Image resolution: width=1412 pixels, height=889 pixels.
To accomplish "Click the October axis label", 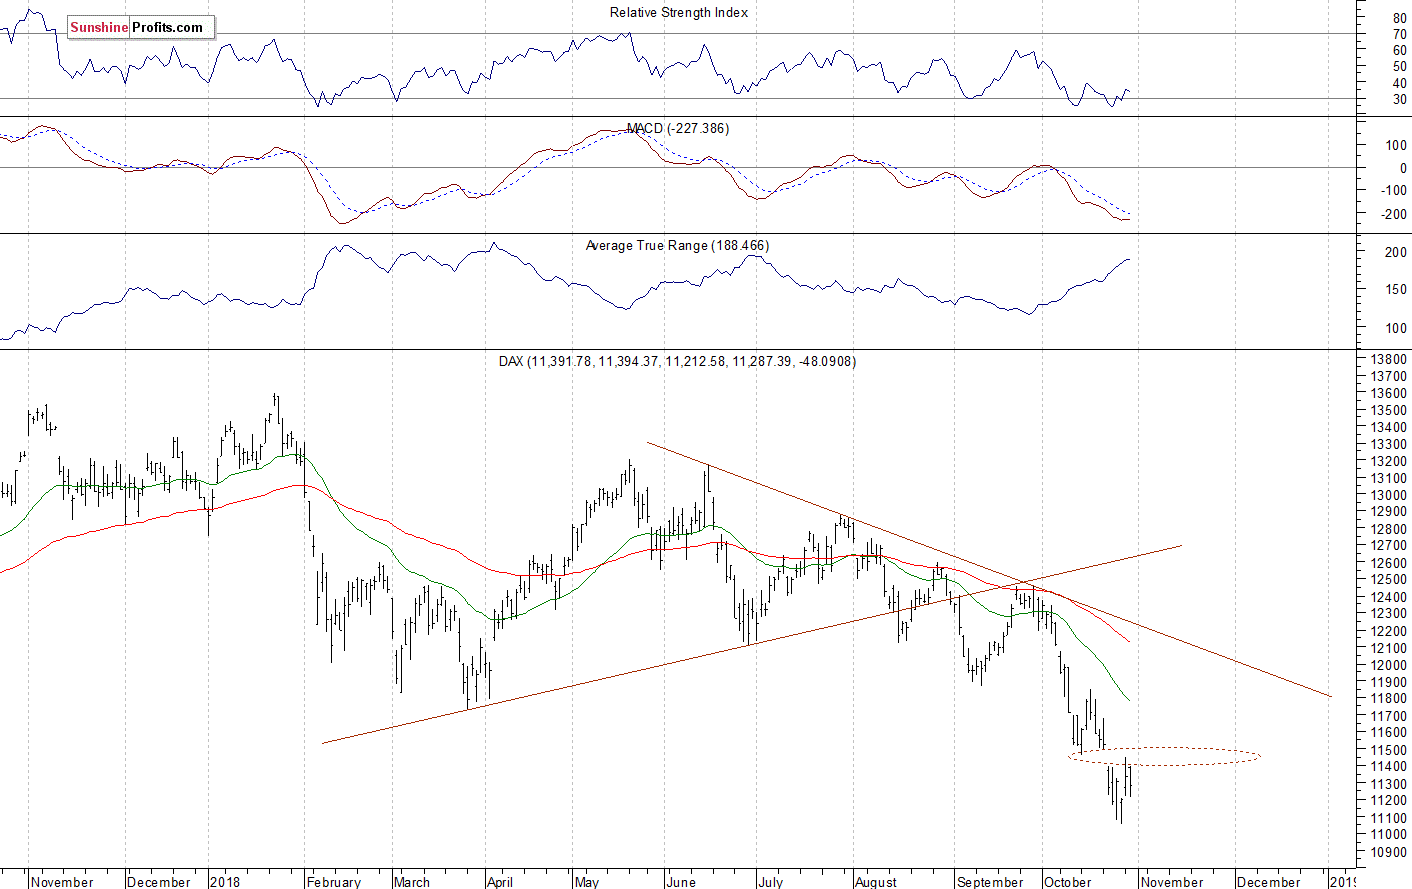I will (1068, 882).
